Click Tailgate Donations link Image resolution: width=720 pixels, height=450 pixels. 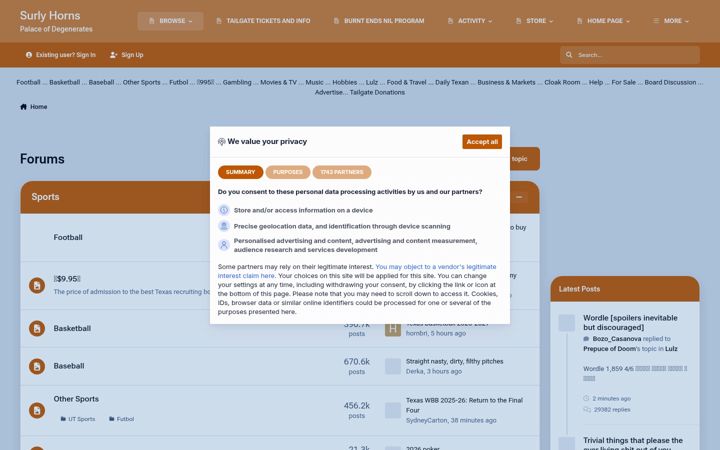click(377, 92)
